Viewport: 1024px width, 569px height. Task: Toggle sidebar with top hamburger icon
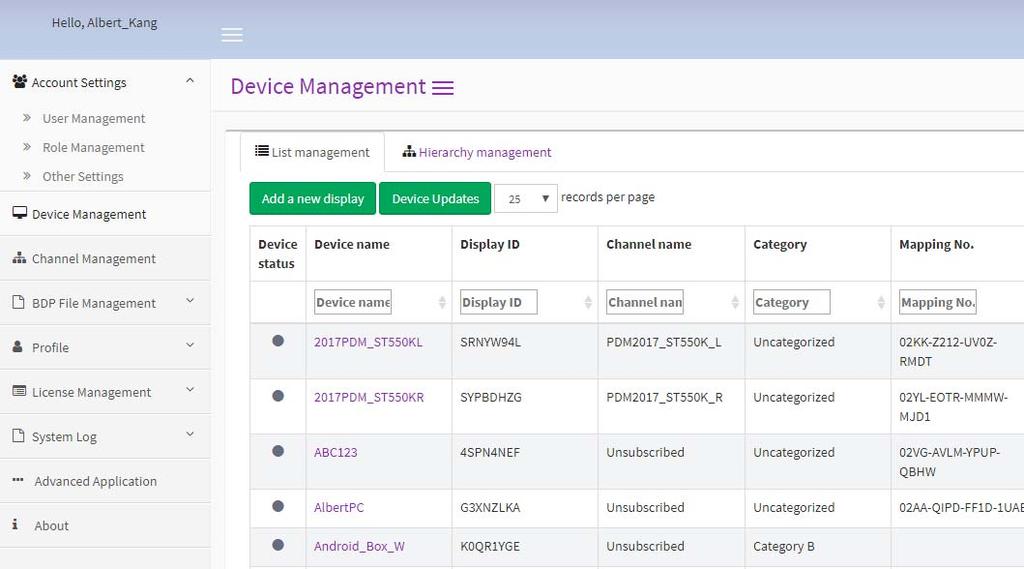(232, 35)
